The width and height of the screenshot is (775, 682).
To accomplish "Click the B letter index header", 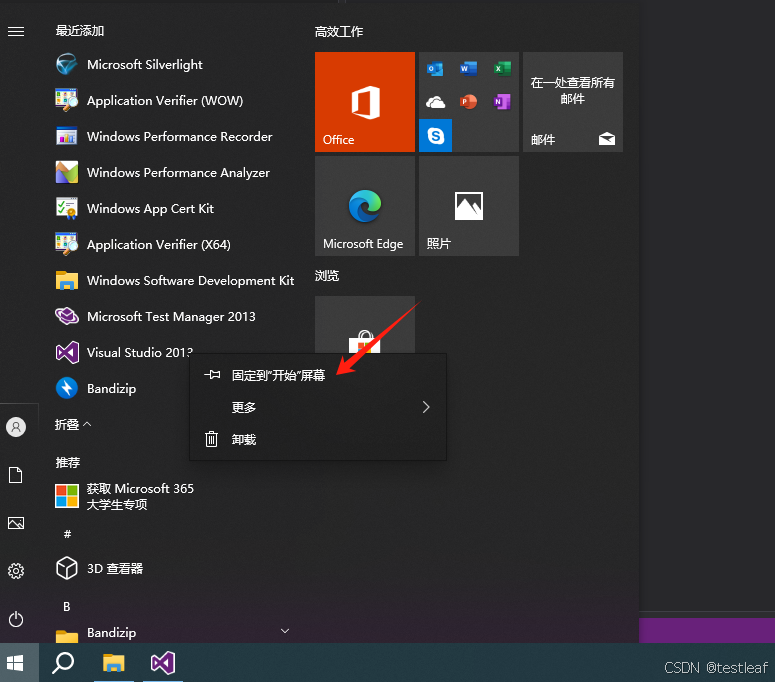I will (x=67, y=606).
